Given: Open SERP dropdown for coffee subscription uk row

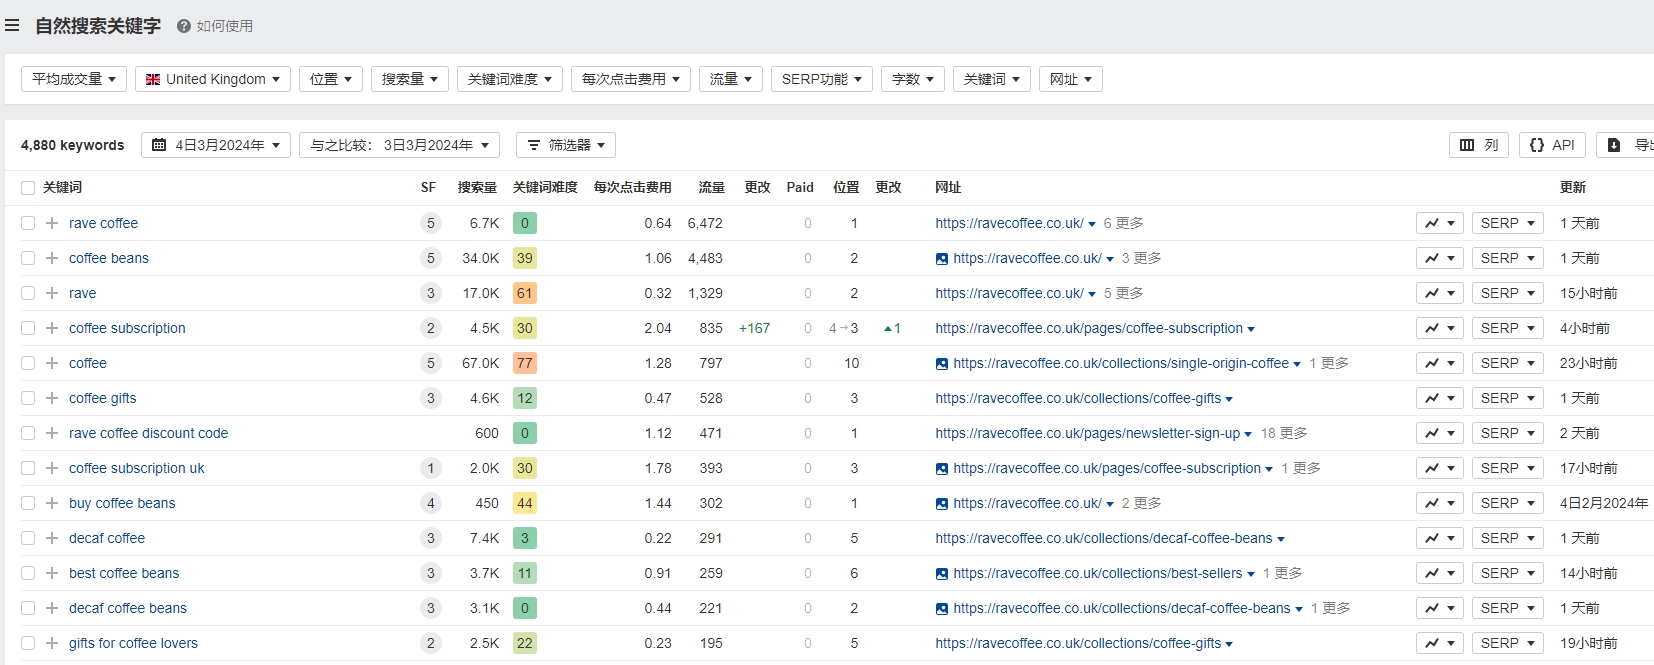Looking at the screenshot, I should pyautogui.click(x=1508, y=468).
